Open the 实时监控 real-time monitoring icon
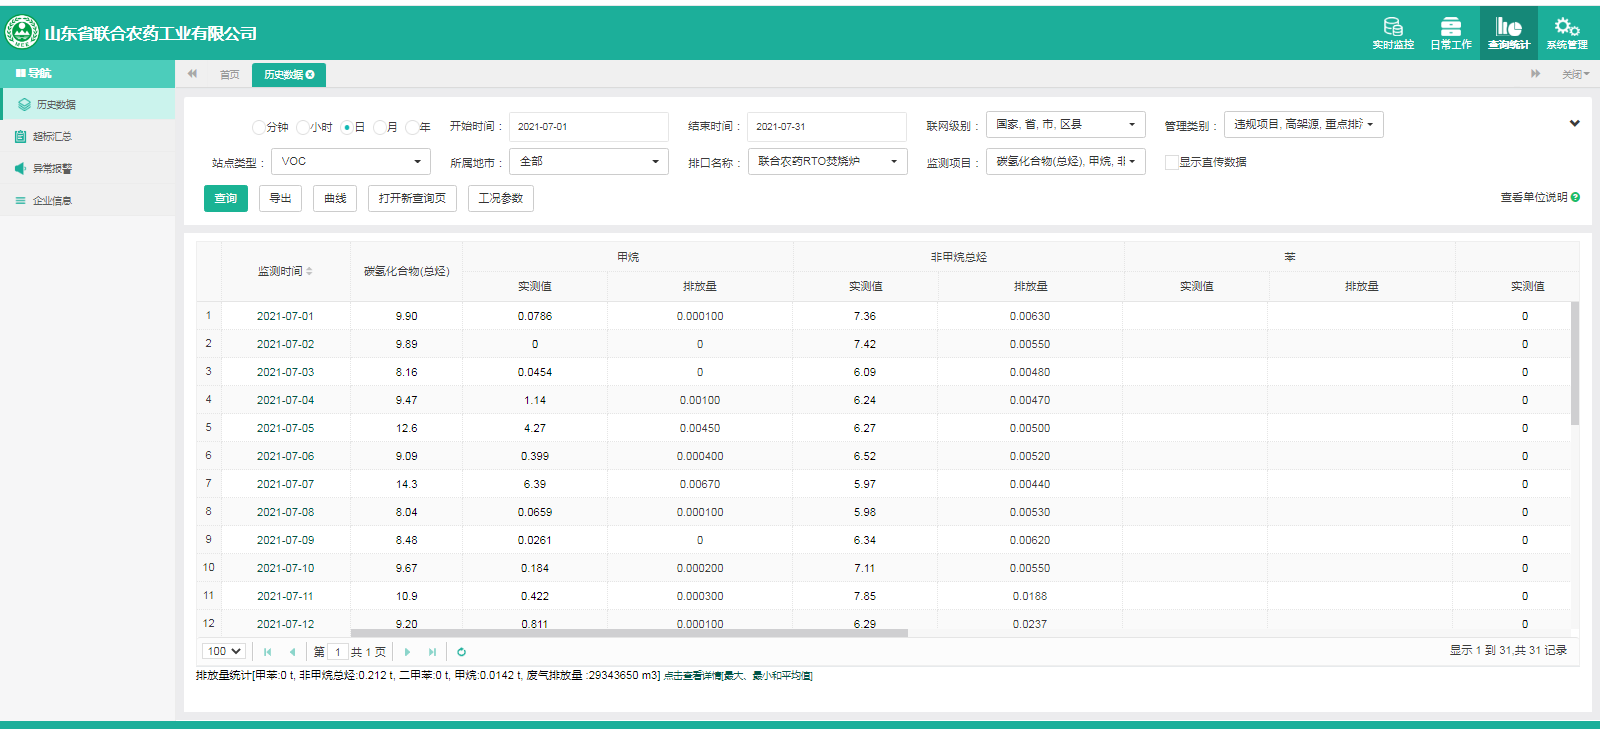The image size is (1600, 729). (x=1392, y=28)
